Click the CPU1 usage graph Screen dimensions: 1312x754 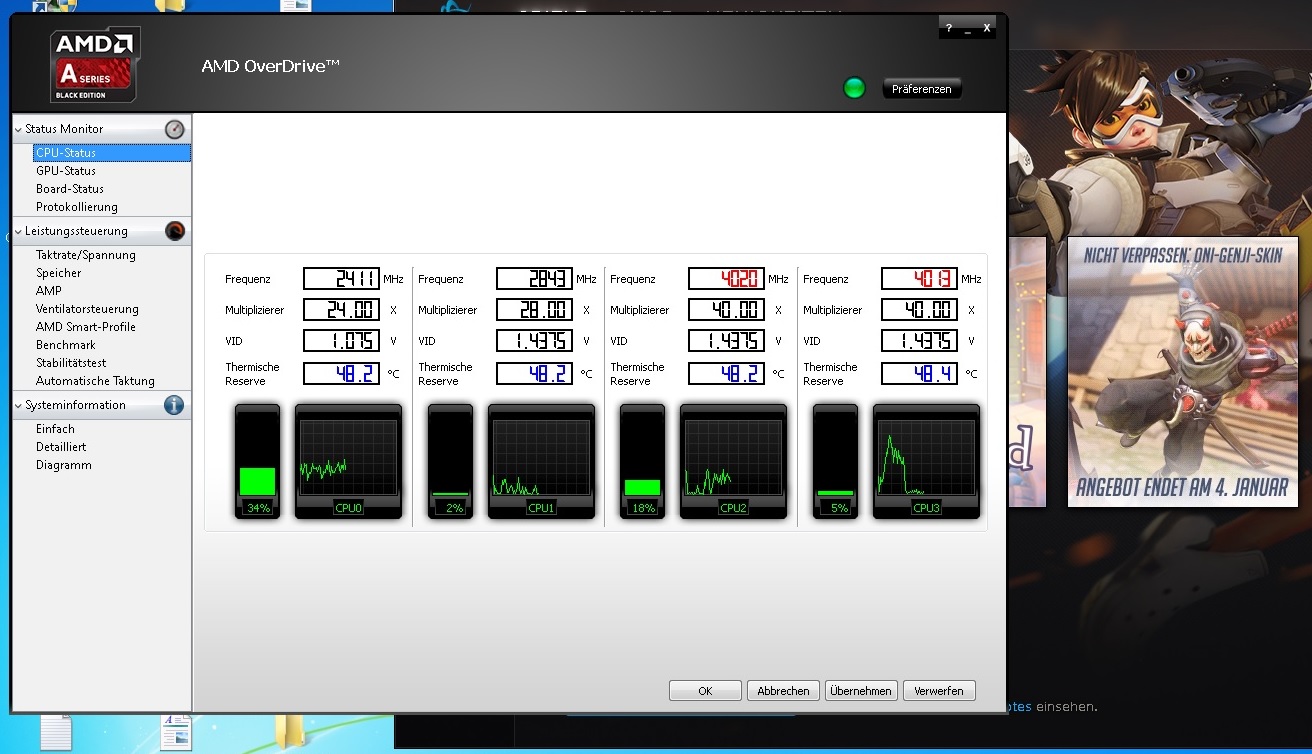541,461
